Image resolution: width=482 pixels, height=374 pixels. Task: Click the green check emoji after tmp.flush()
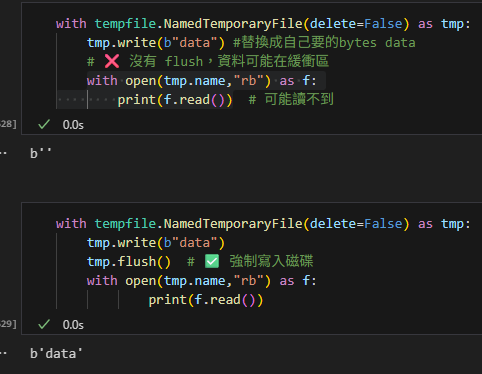(212, 261)
